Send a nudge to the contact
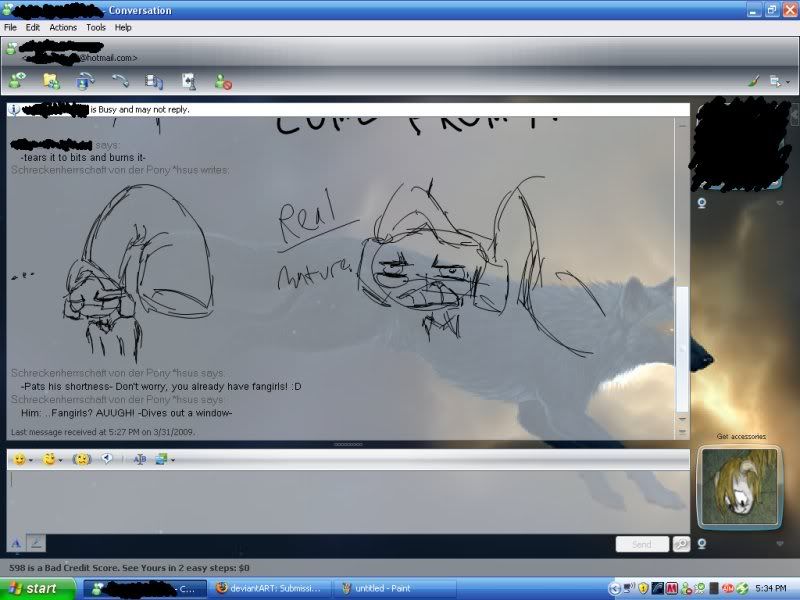 82,459
